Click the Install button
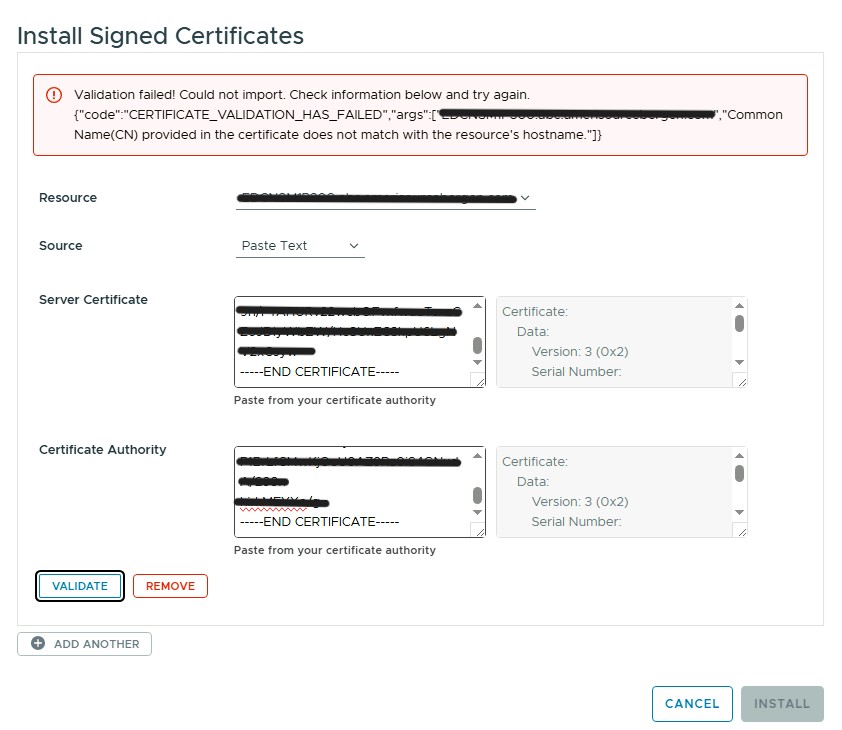Image resolution: width=842 pixels, height=730 pixels. [782, 704]
